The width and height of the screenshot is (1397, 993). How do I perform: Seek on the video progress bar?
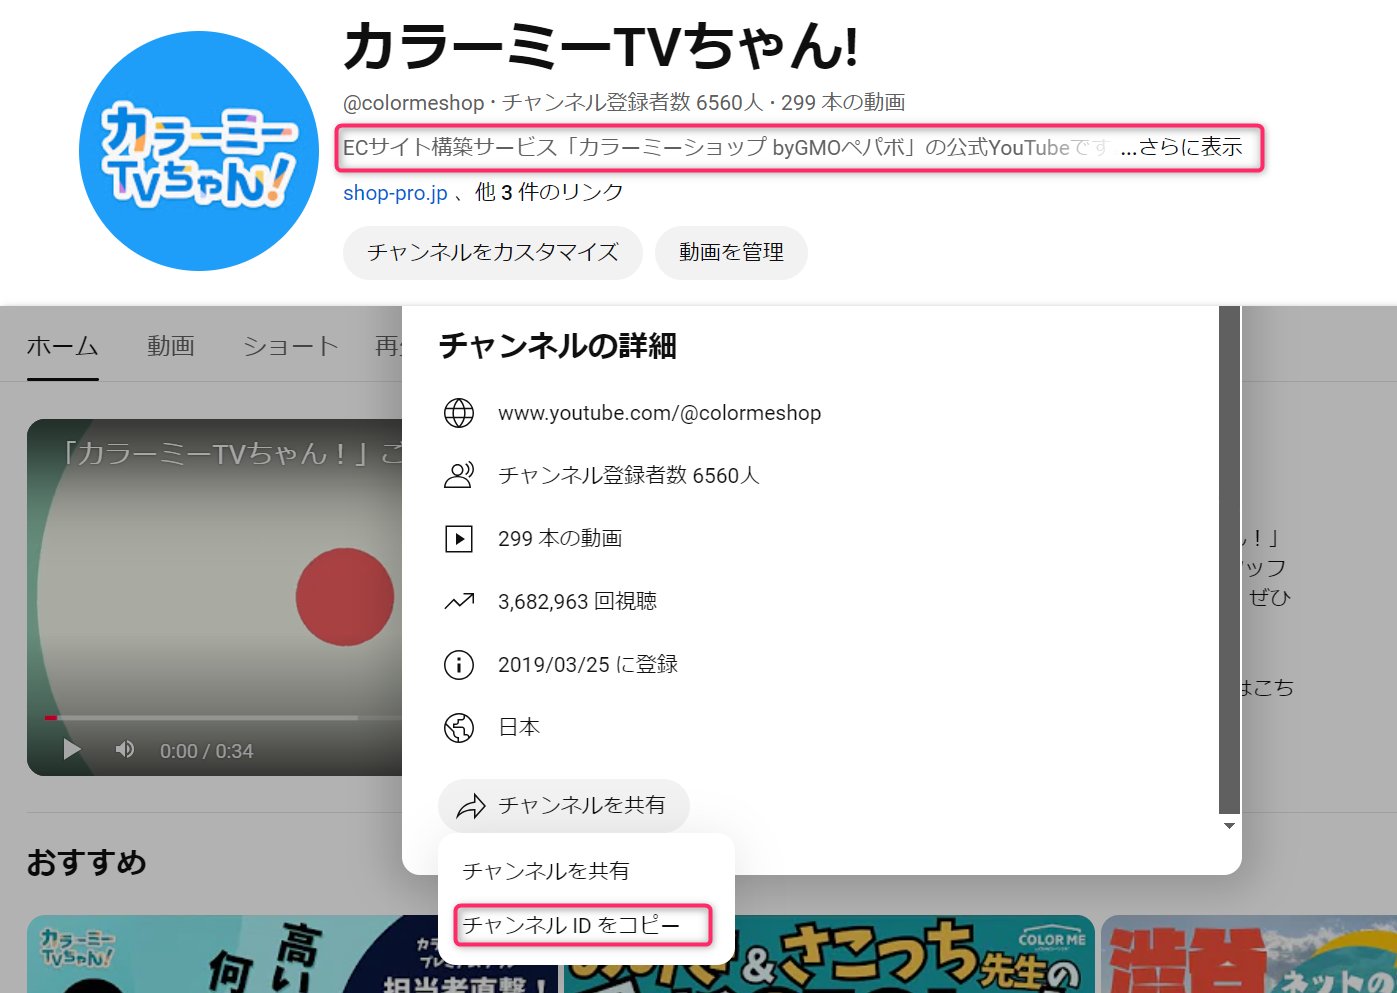click(x=202, y=717)
